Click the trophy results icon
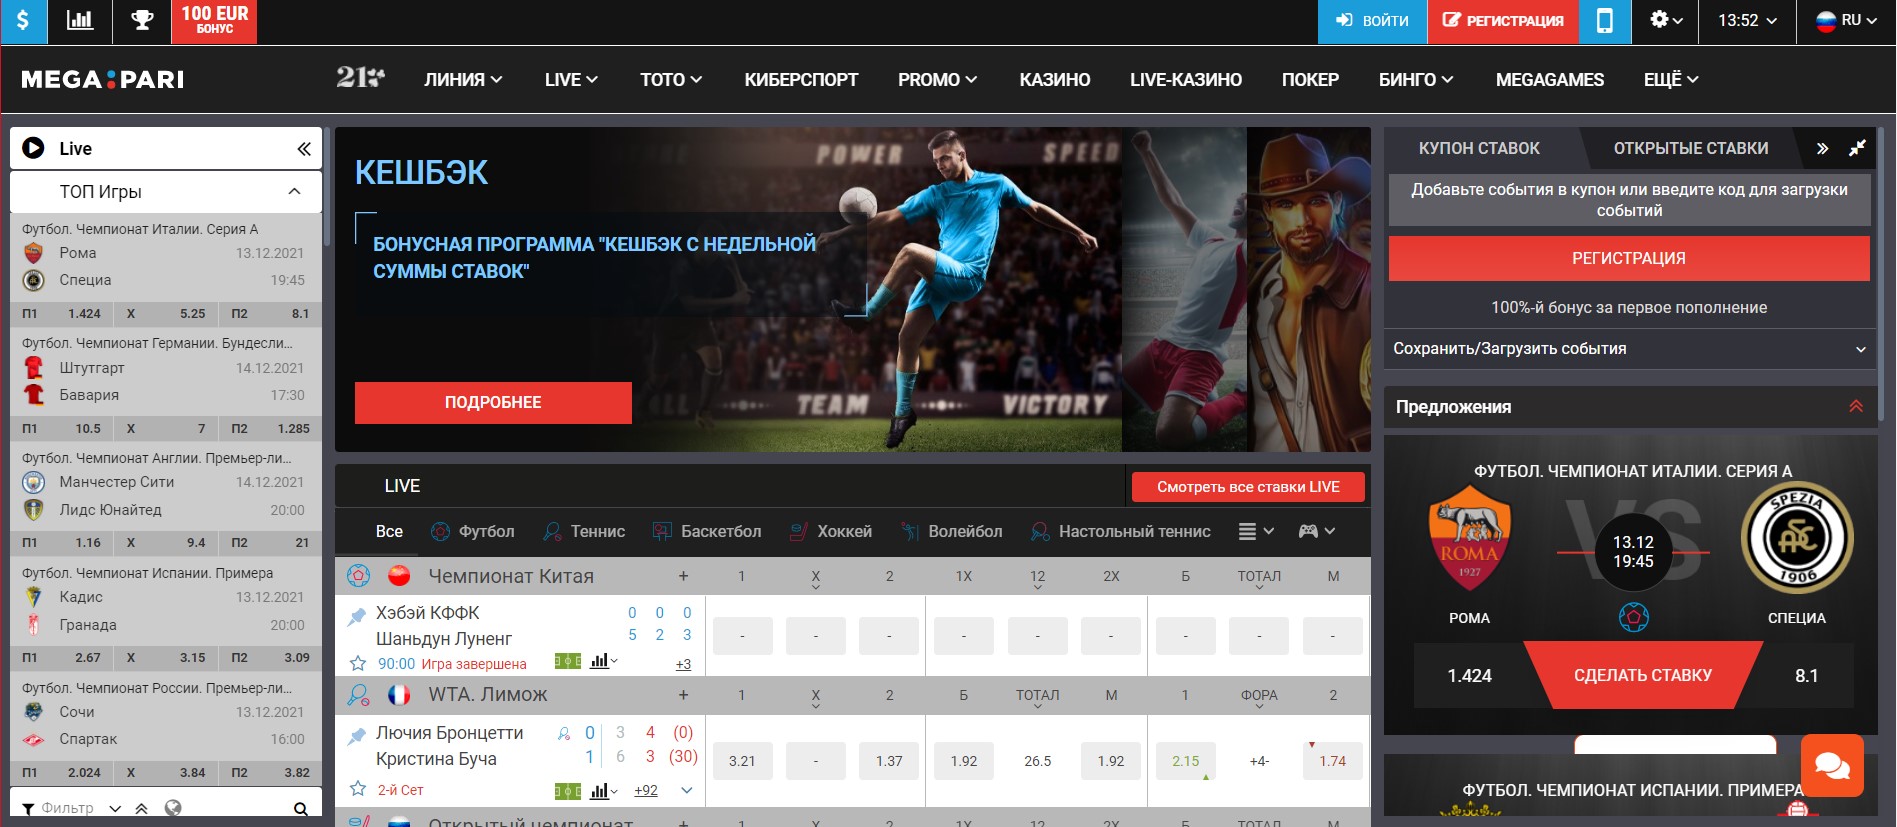Screen dimensions: 1897x827 (142, 21)
